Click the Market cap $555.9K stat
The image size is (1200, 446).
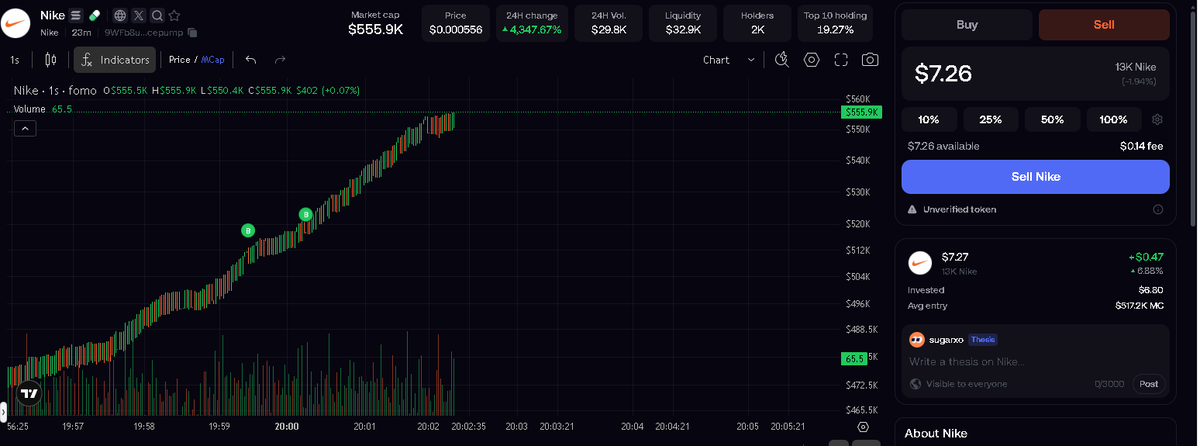click(x=376, y=23)
